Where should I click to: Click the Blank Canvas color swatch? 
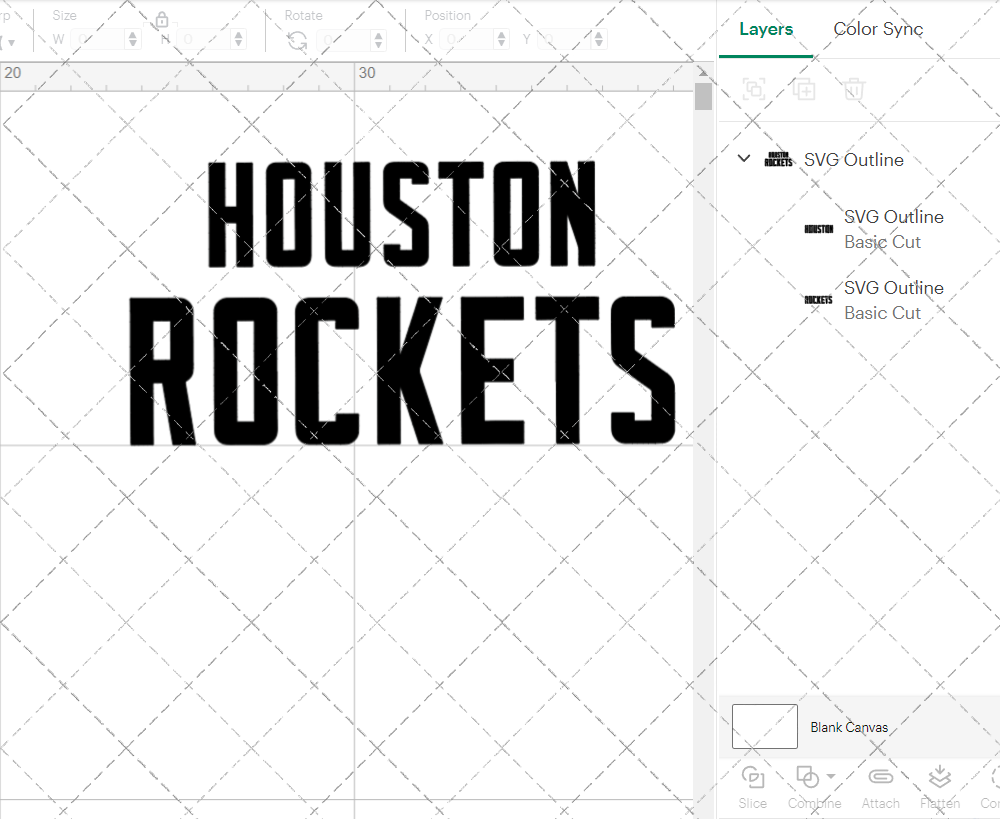[764, 727]
